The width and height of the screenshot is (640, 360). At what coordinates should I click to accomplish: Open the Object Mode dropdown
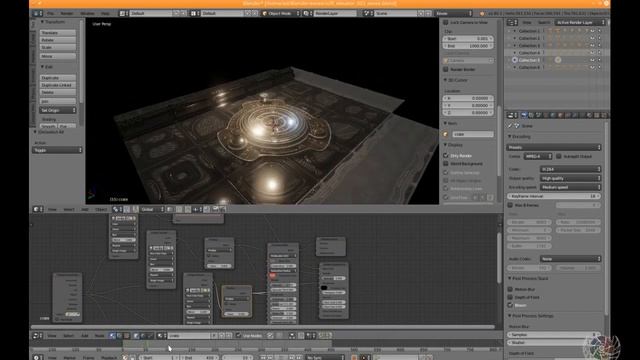pos(280,13)
